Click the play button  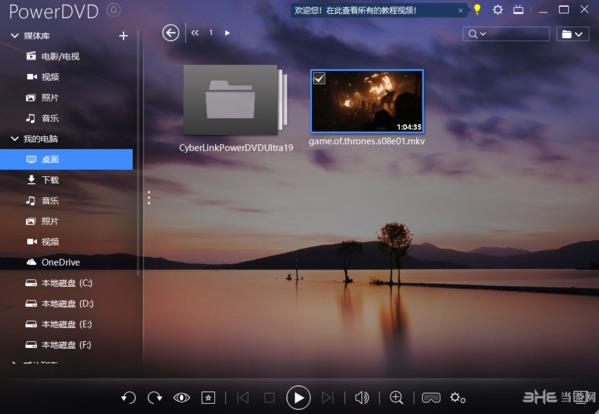pos(298,398)
